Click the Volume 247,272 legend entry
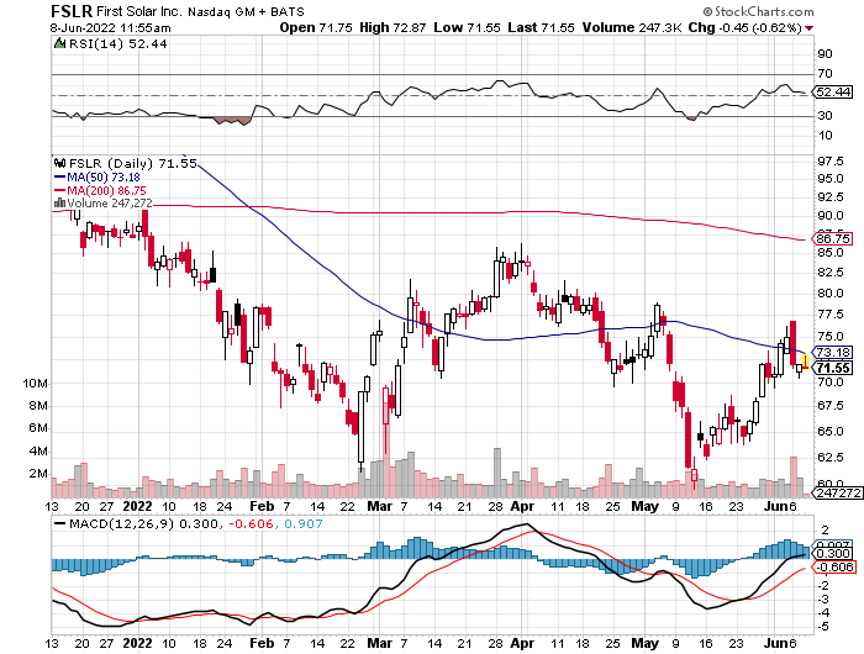This screenshot has width=864, height=654. (x=109, y=203)
